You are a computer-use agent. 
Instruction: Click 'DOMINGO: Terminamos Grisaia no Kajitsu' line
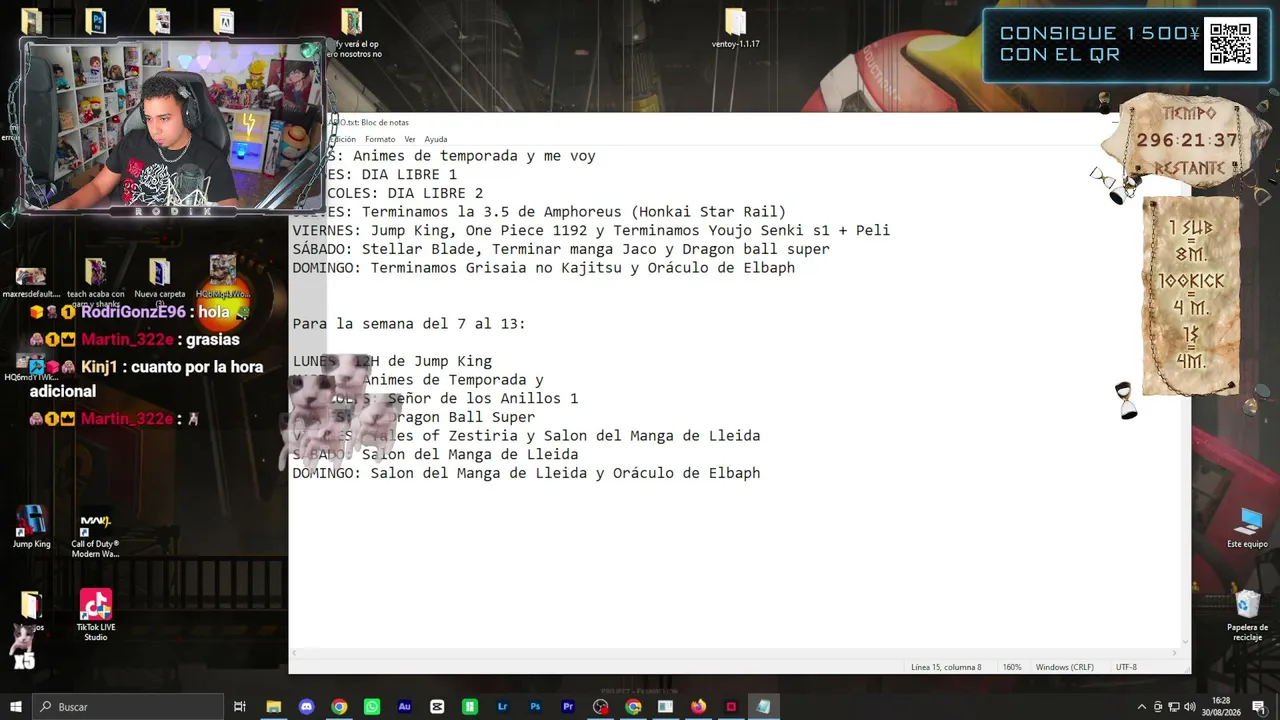click(x=543, y=268)
